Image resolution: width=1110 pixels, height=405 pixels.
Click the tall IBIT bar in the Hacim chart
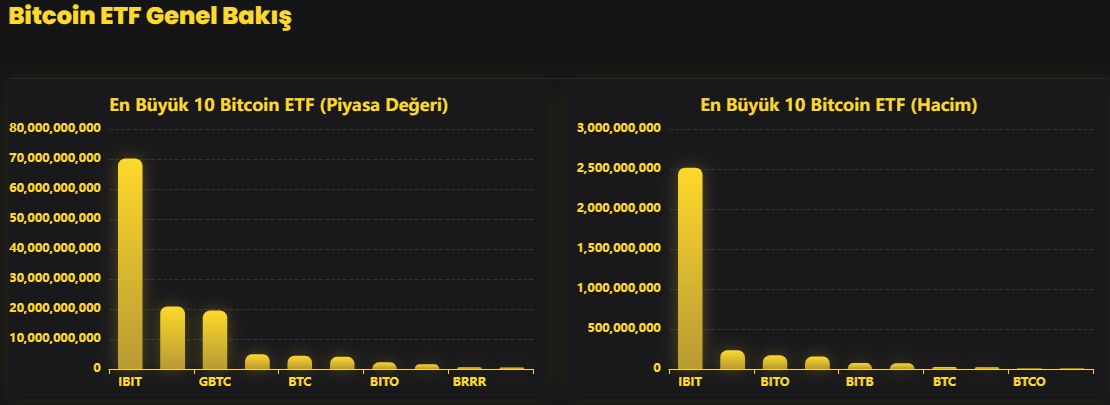690,268
